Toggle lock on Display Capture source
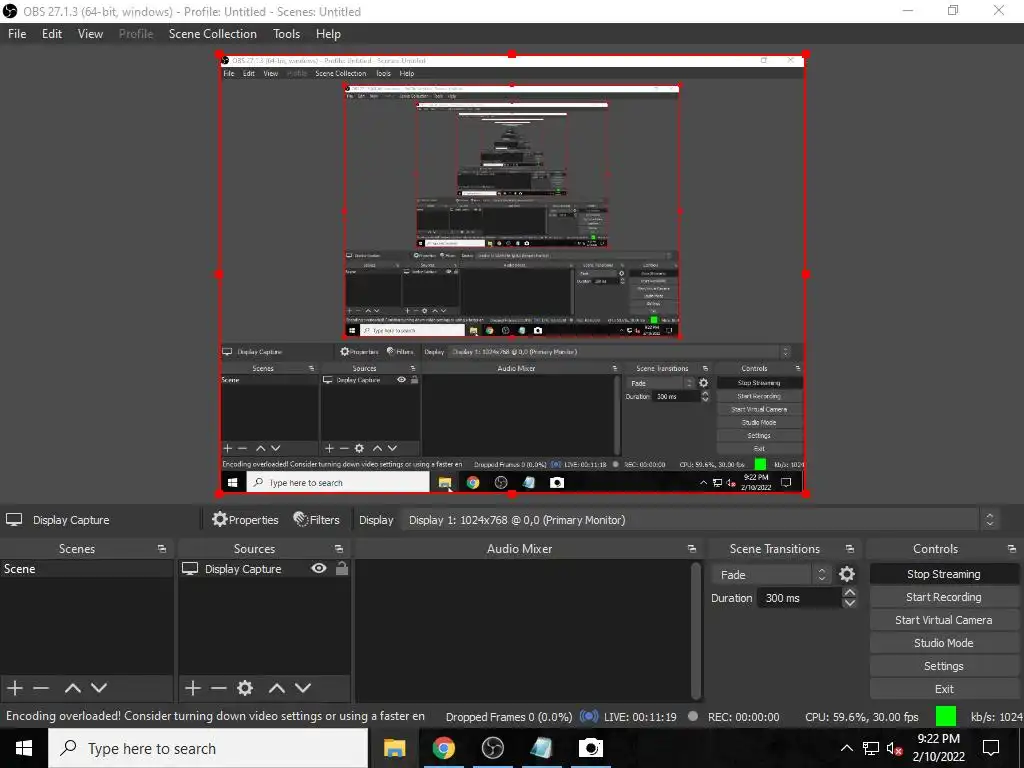 (342, 568)
